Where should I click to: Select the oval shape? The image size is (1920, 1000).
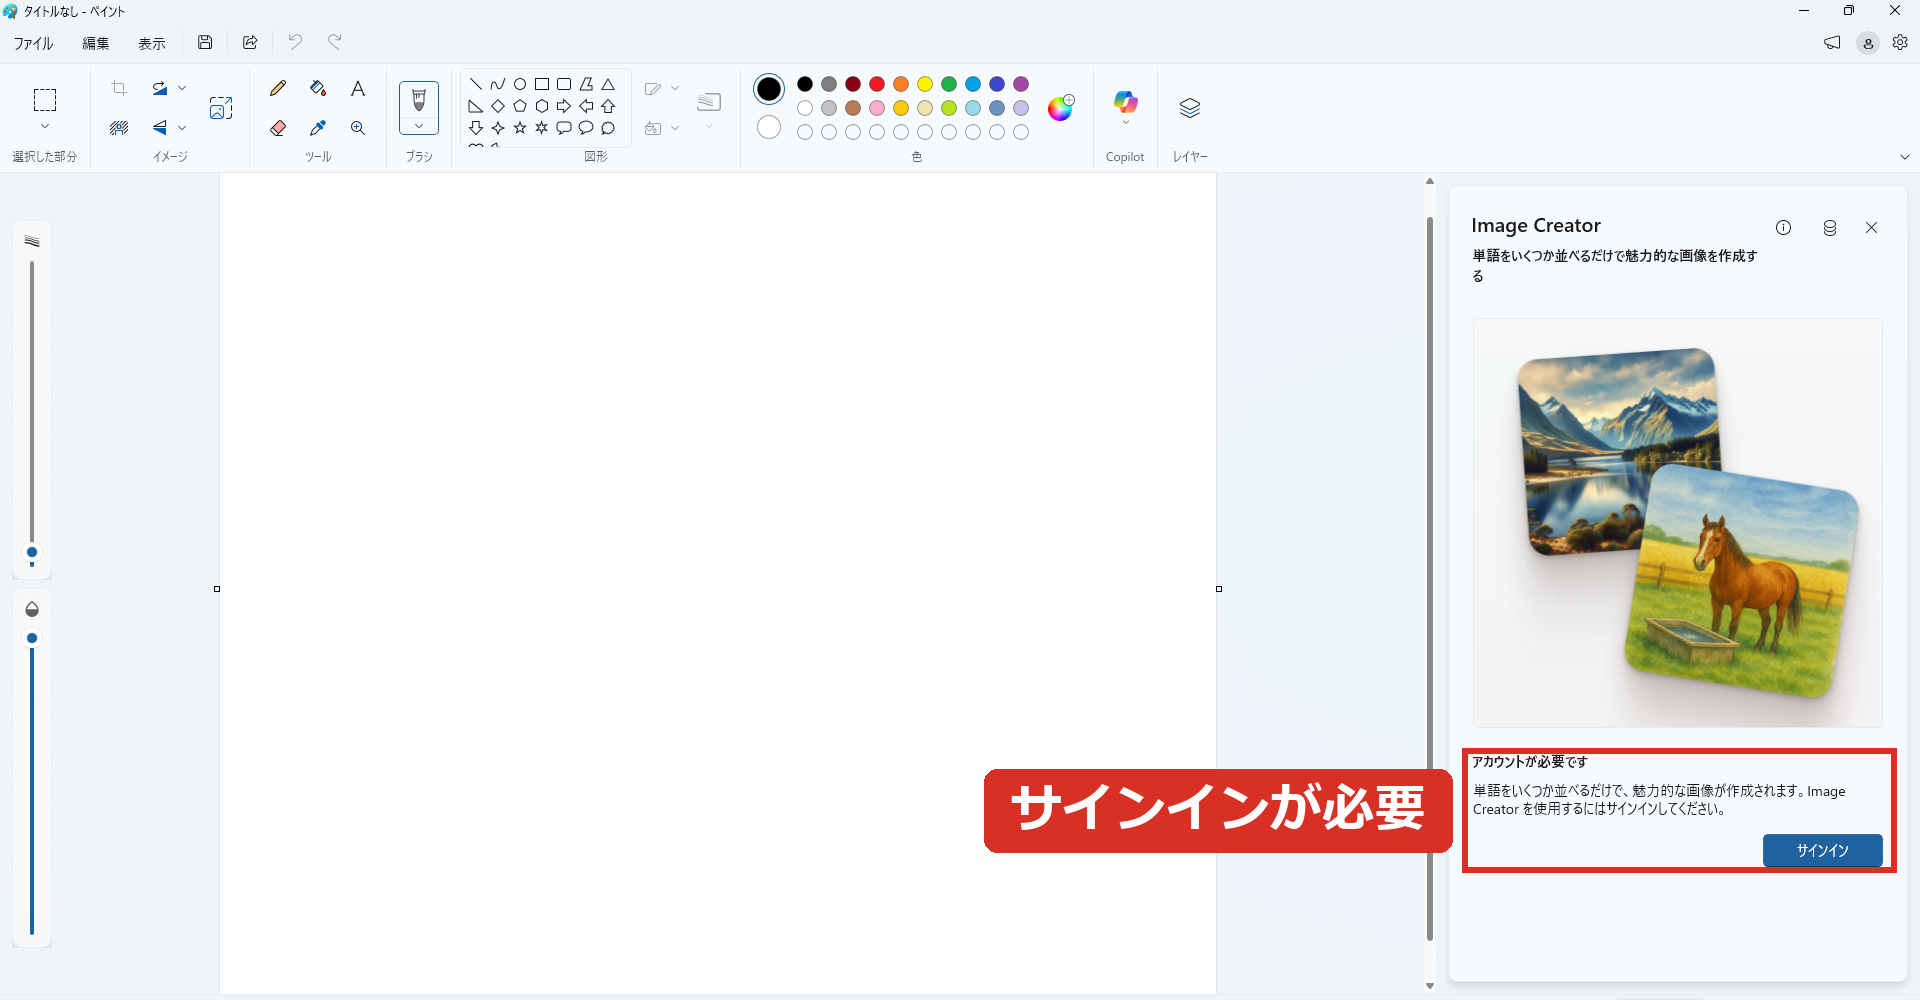tap(520, 84)
